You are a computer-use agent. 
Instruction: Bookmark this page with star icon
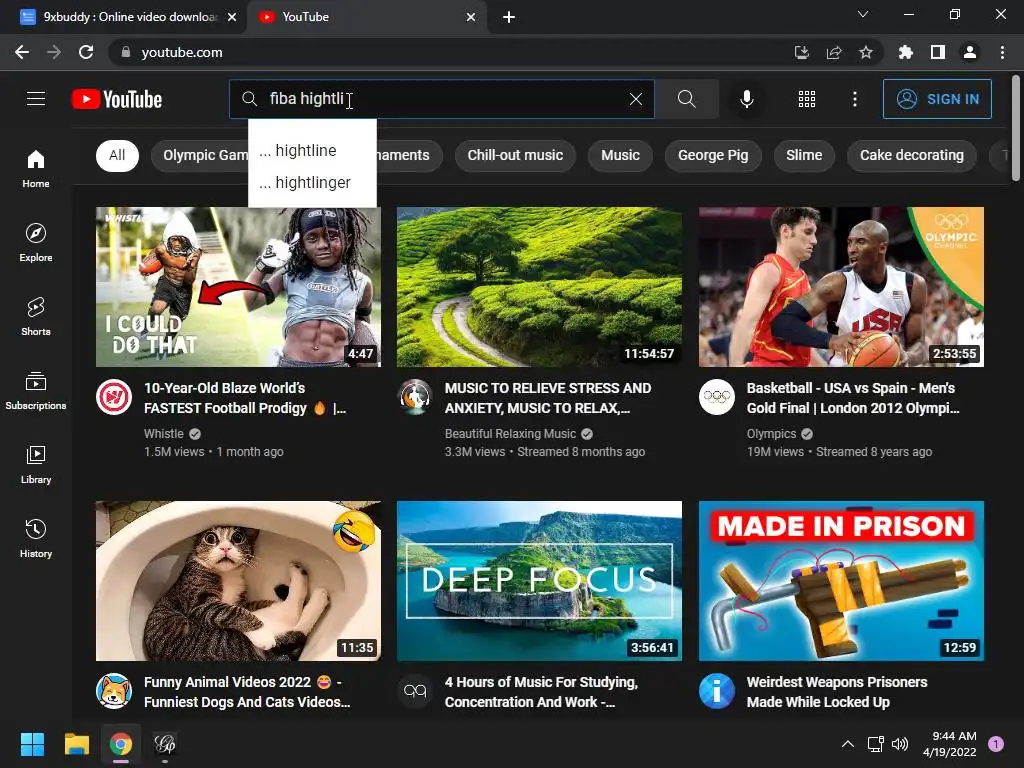coord(865,52)
